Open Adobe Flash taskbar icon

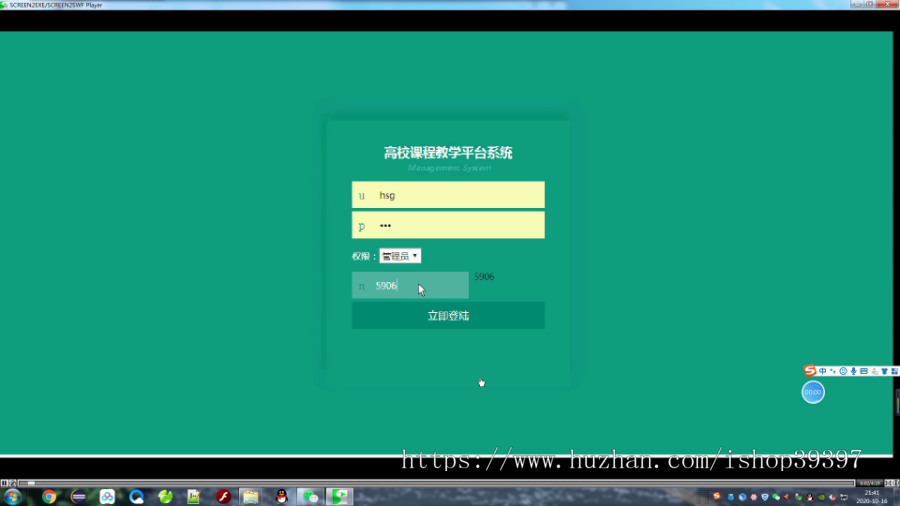click(x=223, y=497)
